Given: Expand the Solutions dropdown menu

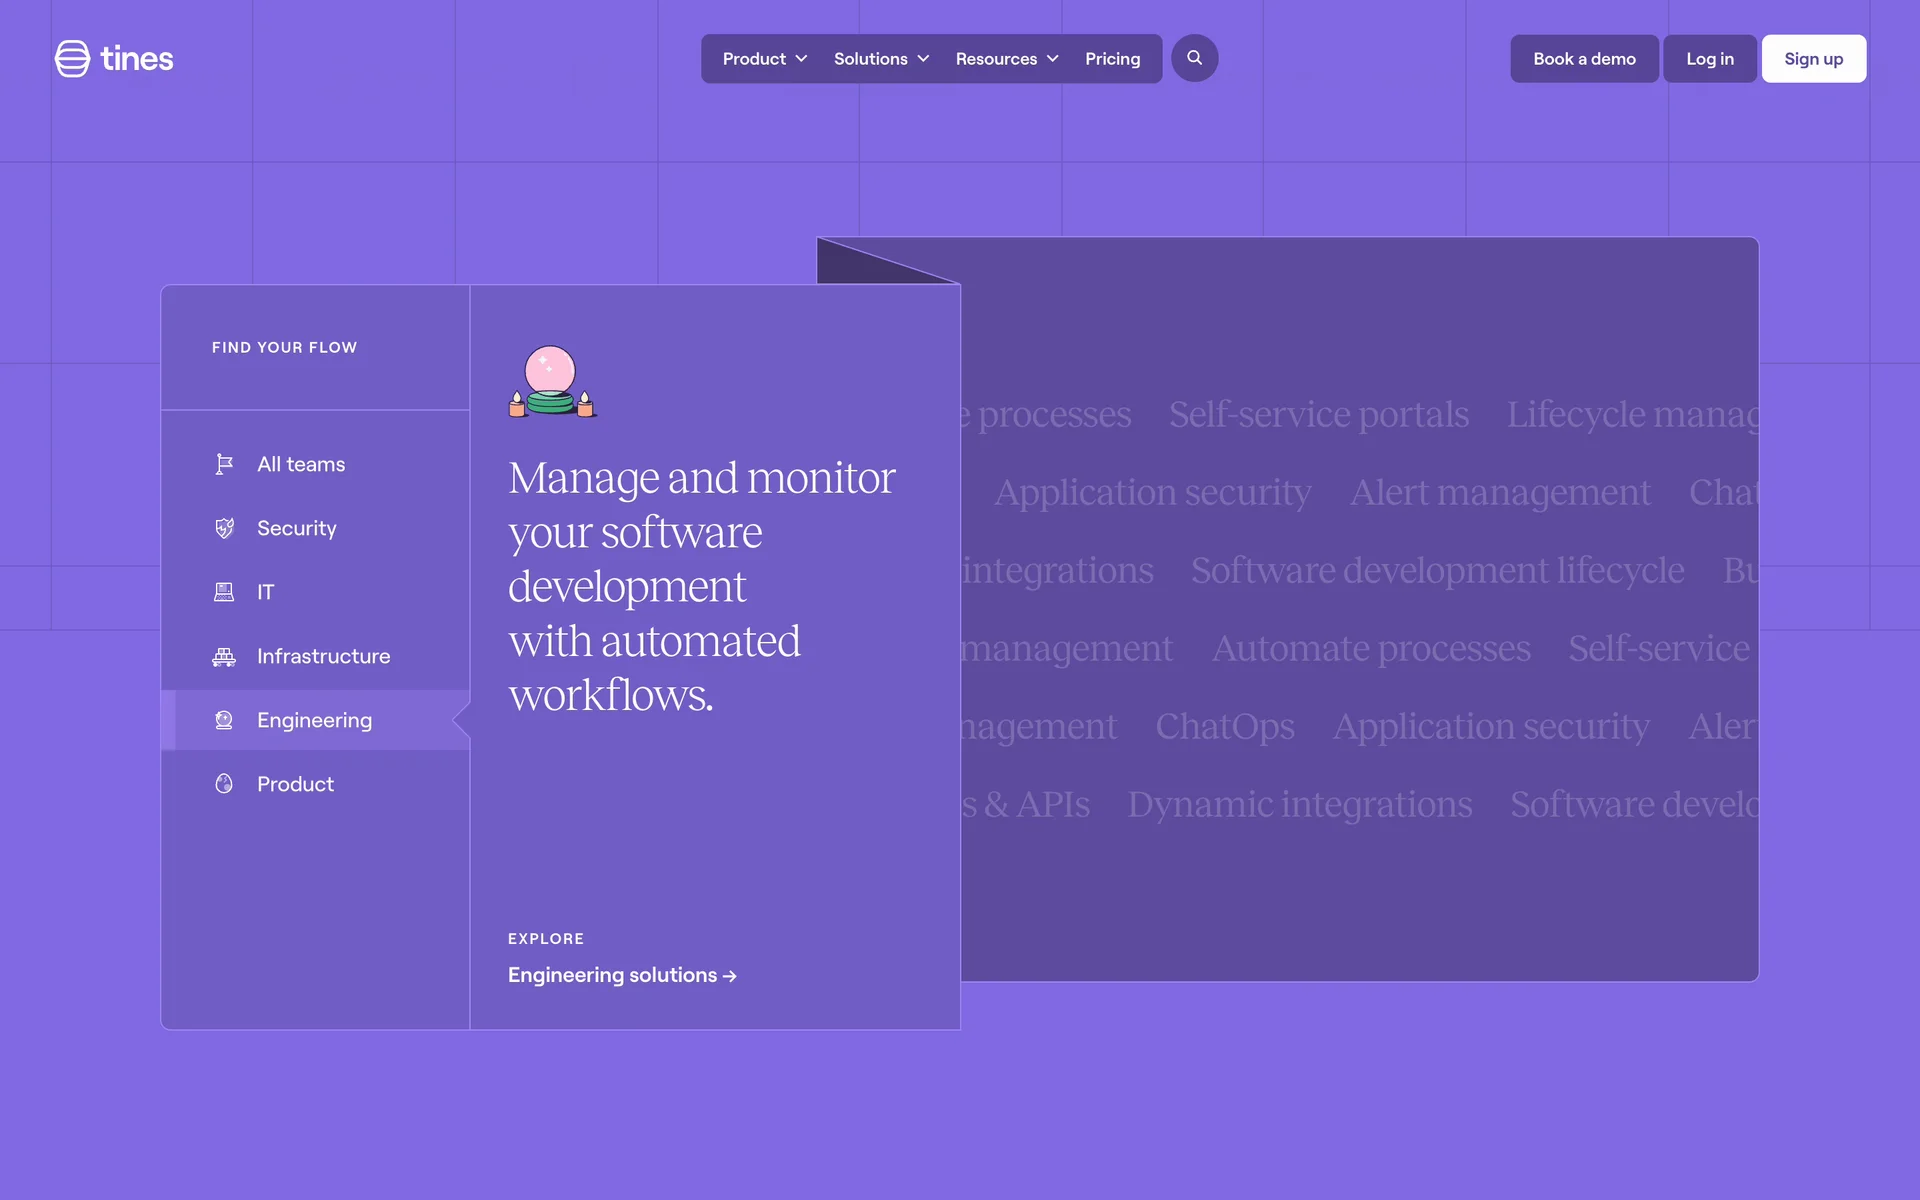Looking at the screenshot, I should tap(881, 59).
